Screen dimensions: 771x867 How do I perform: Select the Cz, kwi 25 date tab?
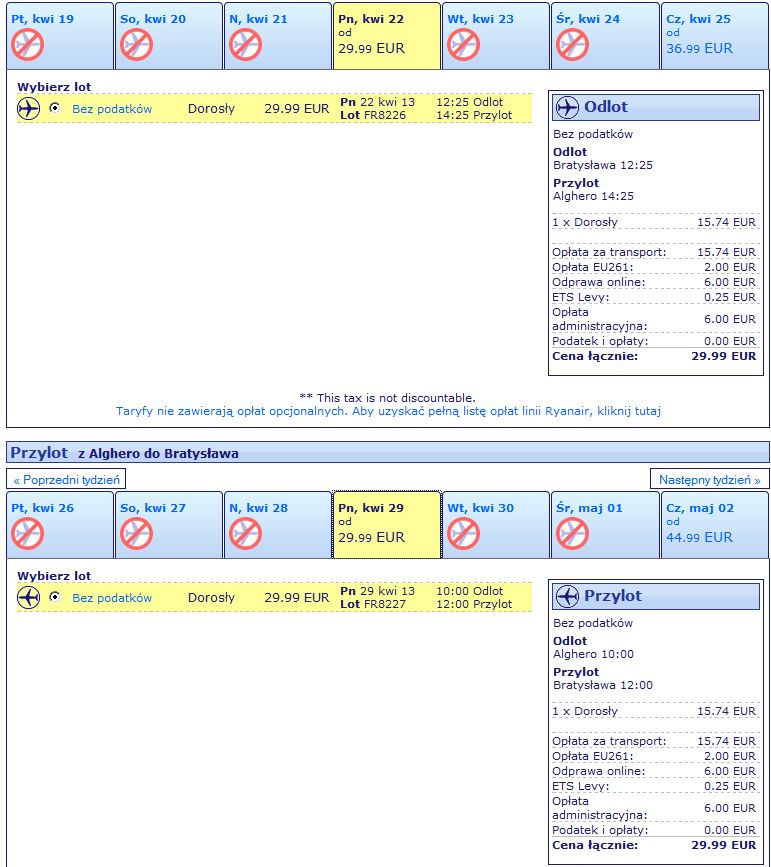pos(715,36)
